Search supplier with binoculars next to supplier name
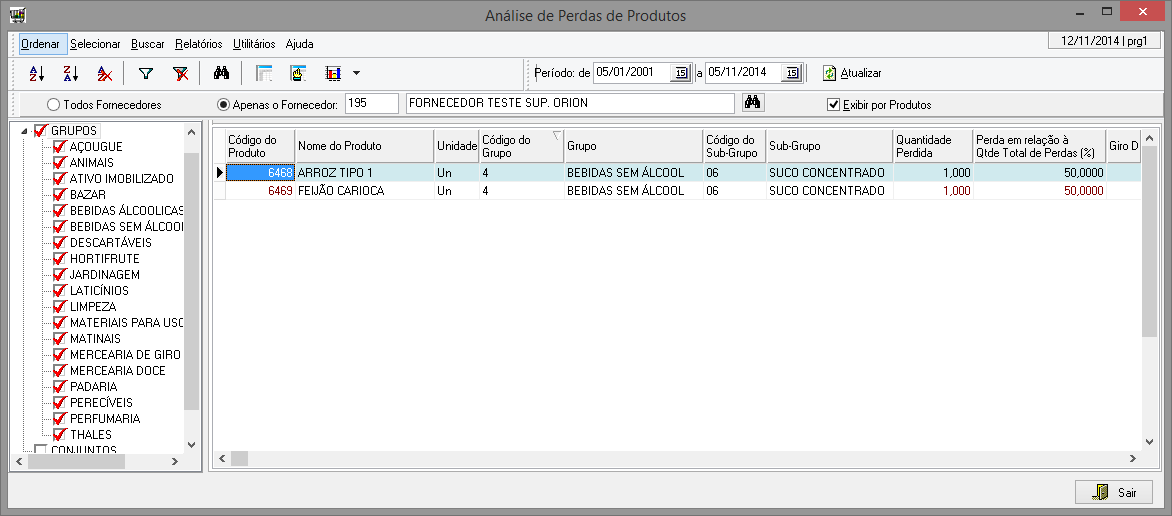 click(753, 103)
